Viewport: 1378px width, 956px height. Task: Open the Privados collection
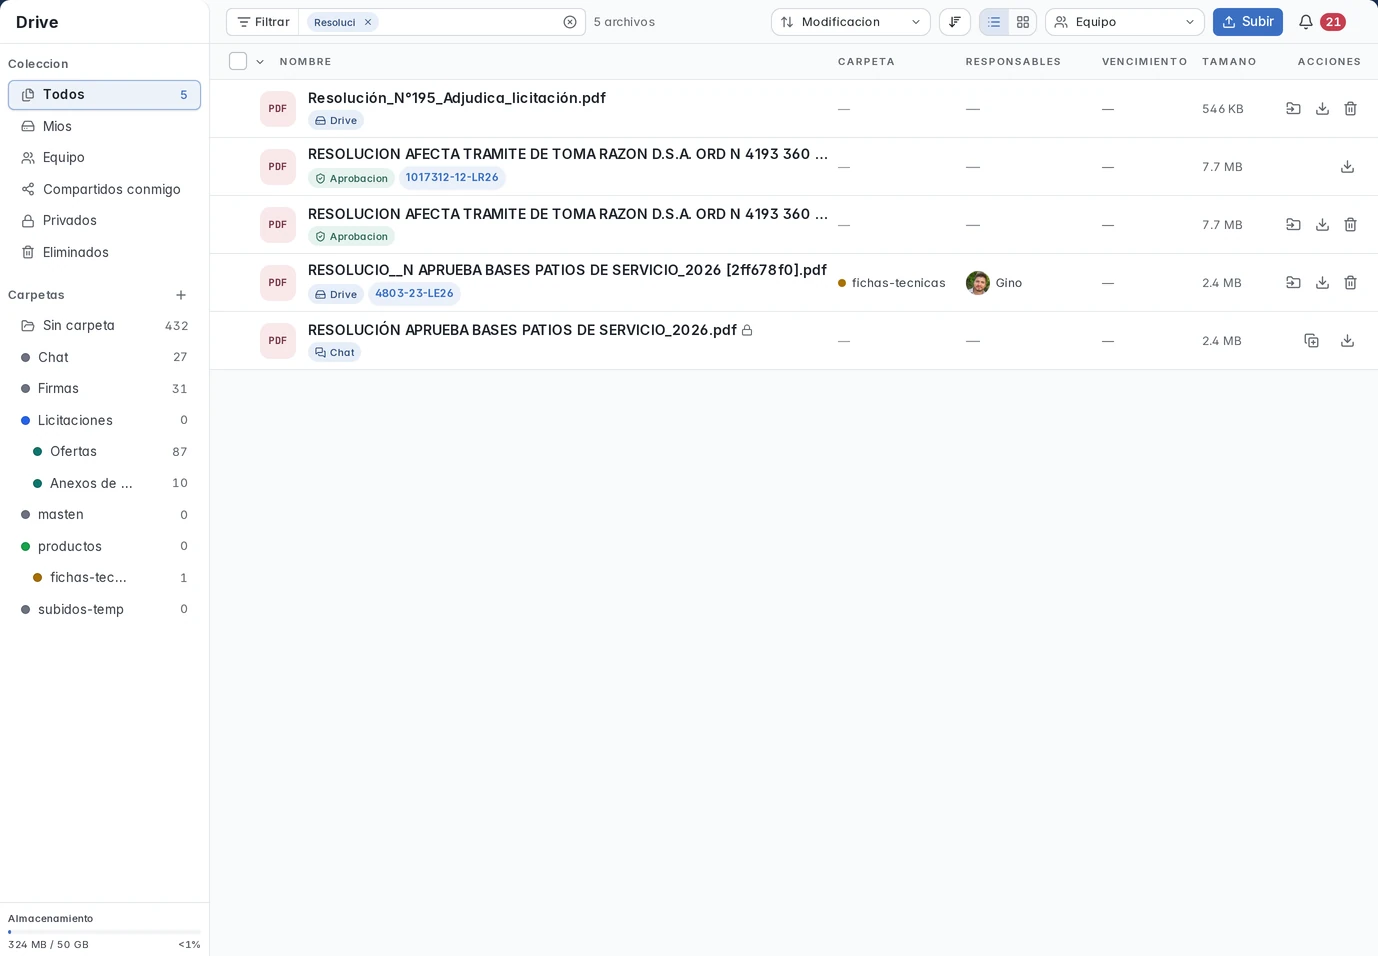pos(104,220)
